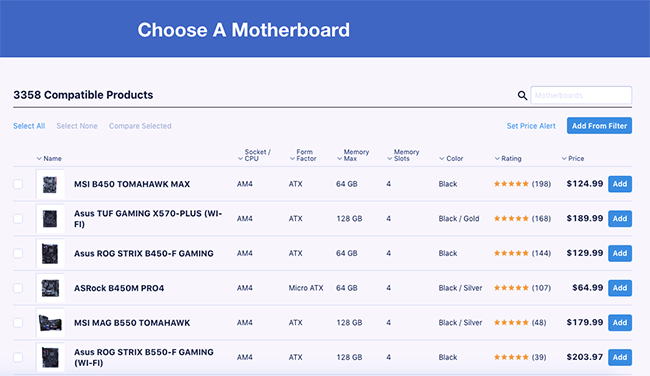The image size is (650, 376).
Task: Sort by the Memory Slots column
Action: [403, 155]
